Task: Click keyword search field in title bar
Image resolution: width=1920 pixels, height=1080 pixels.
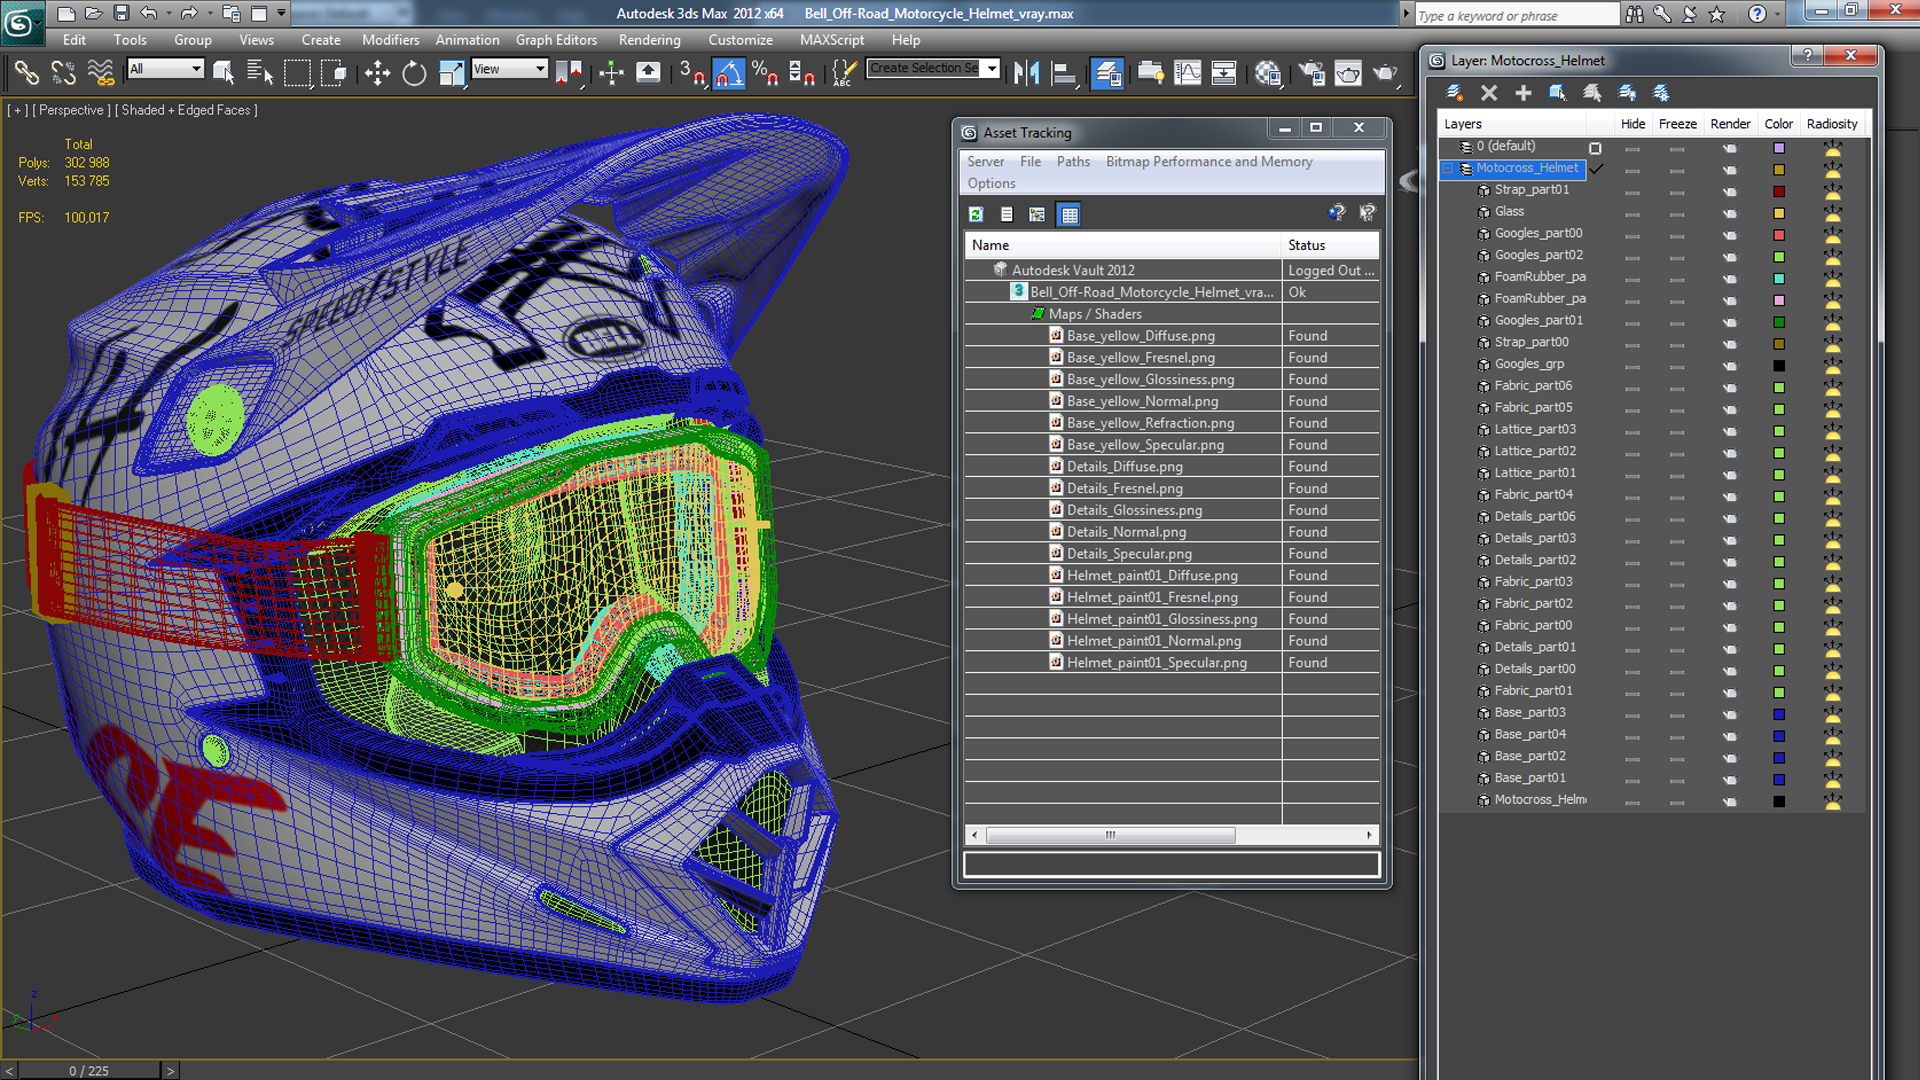Action: [x=1516, y=15]
